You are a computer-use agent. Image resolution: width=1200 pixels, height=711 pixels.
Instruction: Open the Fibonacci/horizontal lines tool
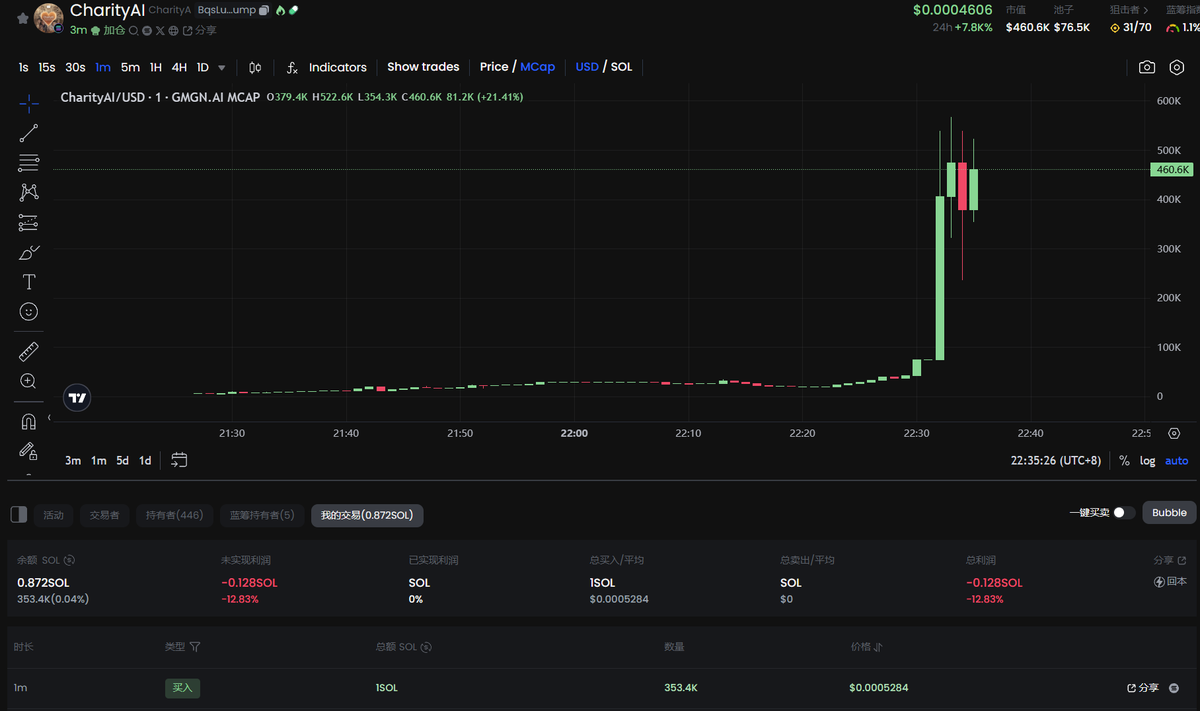pyautogui.click(x=29, y=162)
